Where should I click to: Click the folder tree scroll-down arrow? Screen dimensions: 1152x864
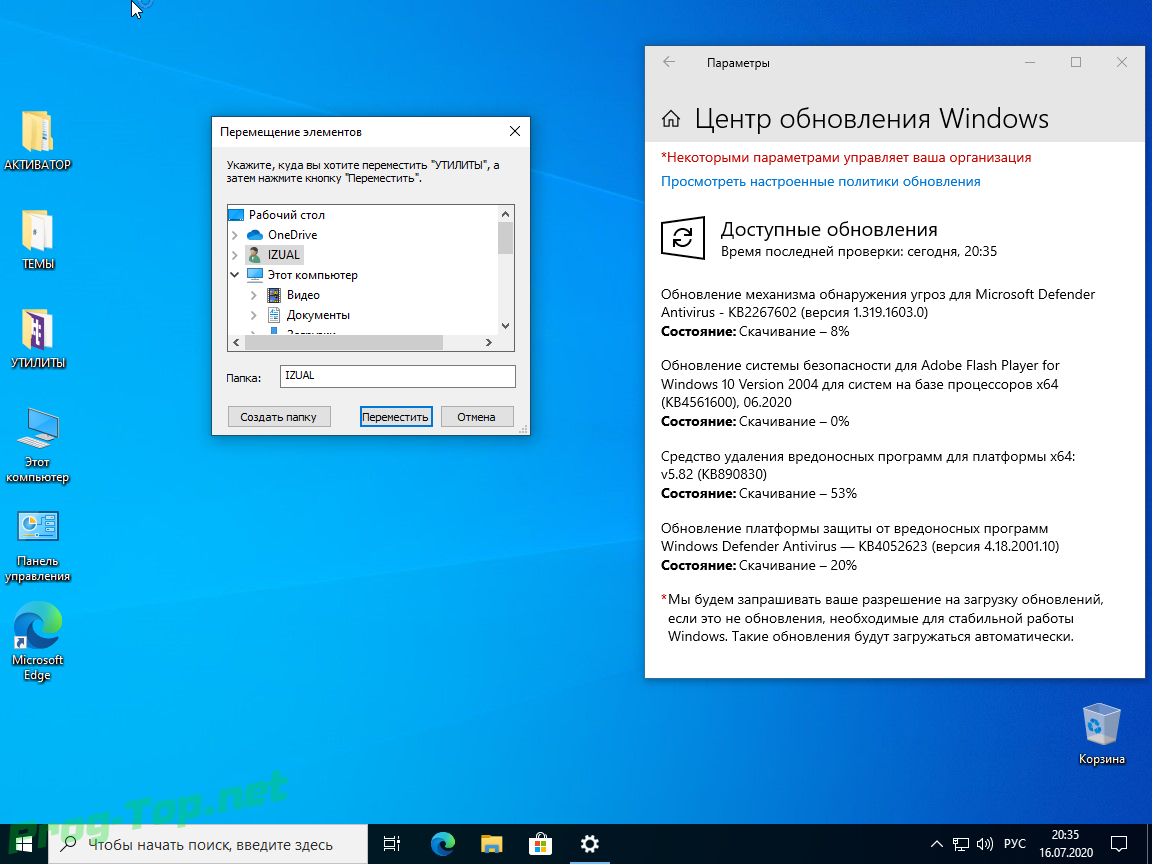tap(505, 326)
